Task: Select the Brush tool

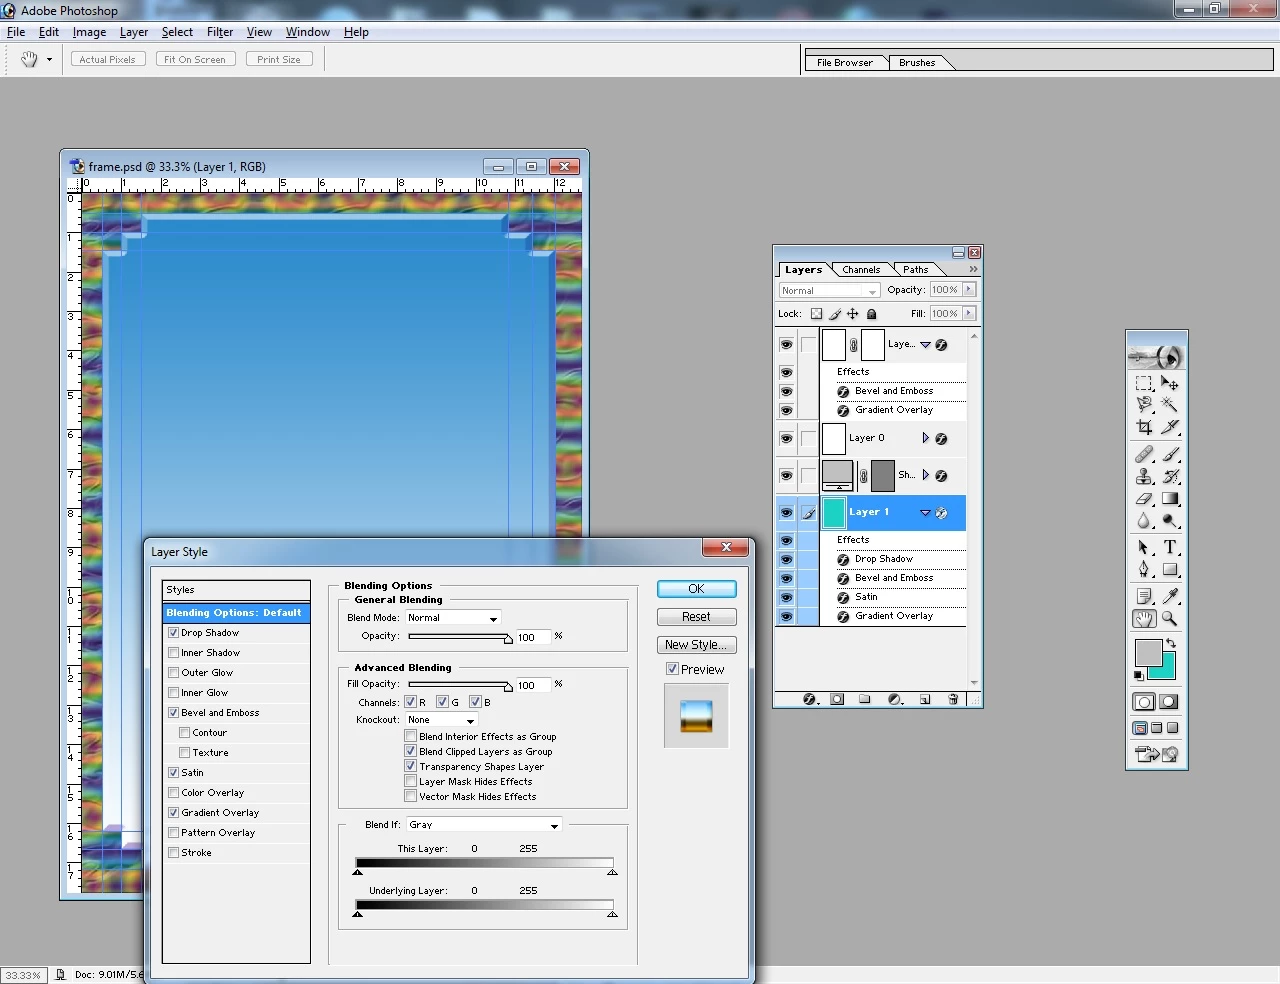Action: click(1170, 454)
